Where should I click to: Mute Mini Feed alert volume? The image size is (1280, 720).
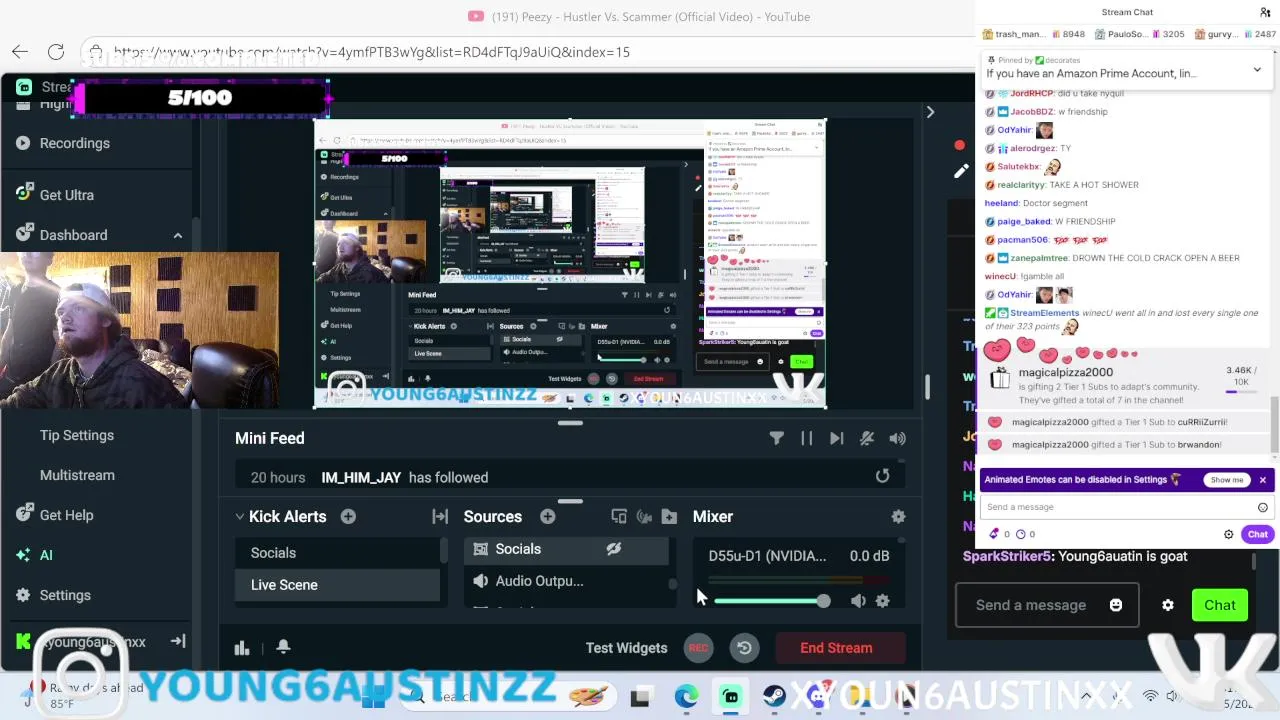tap(897, 438)
